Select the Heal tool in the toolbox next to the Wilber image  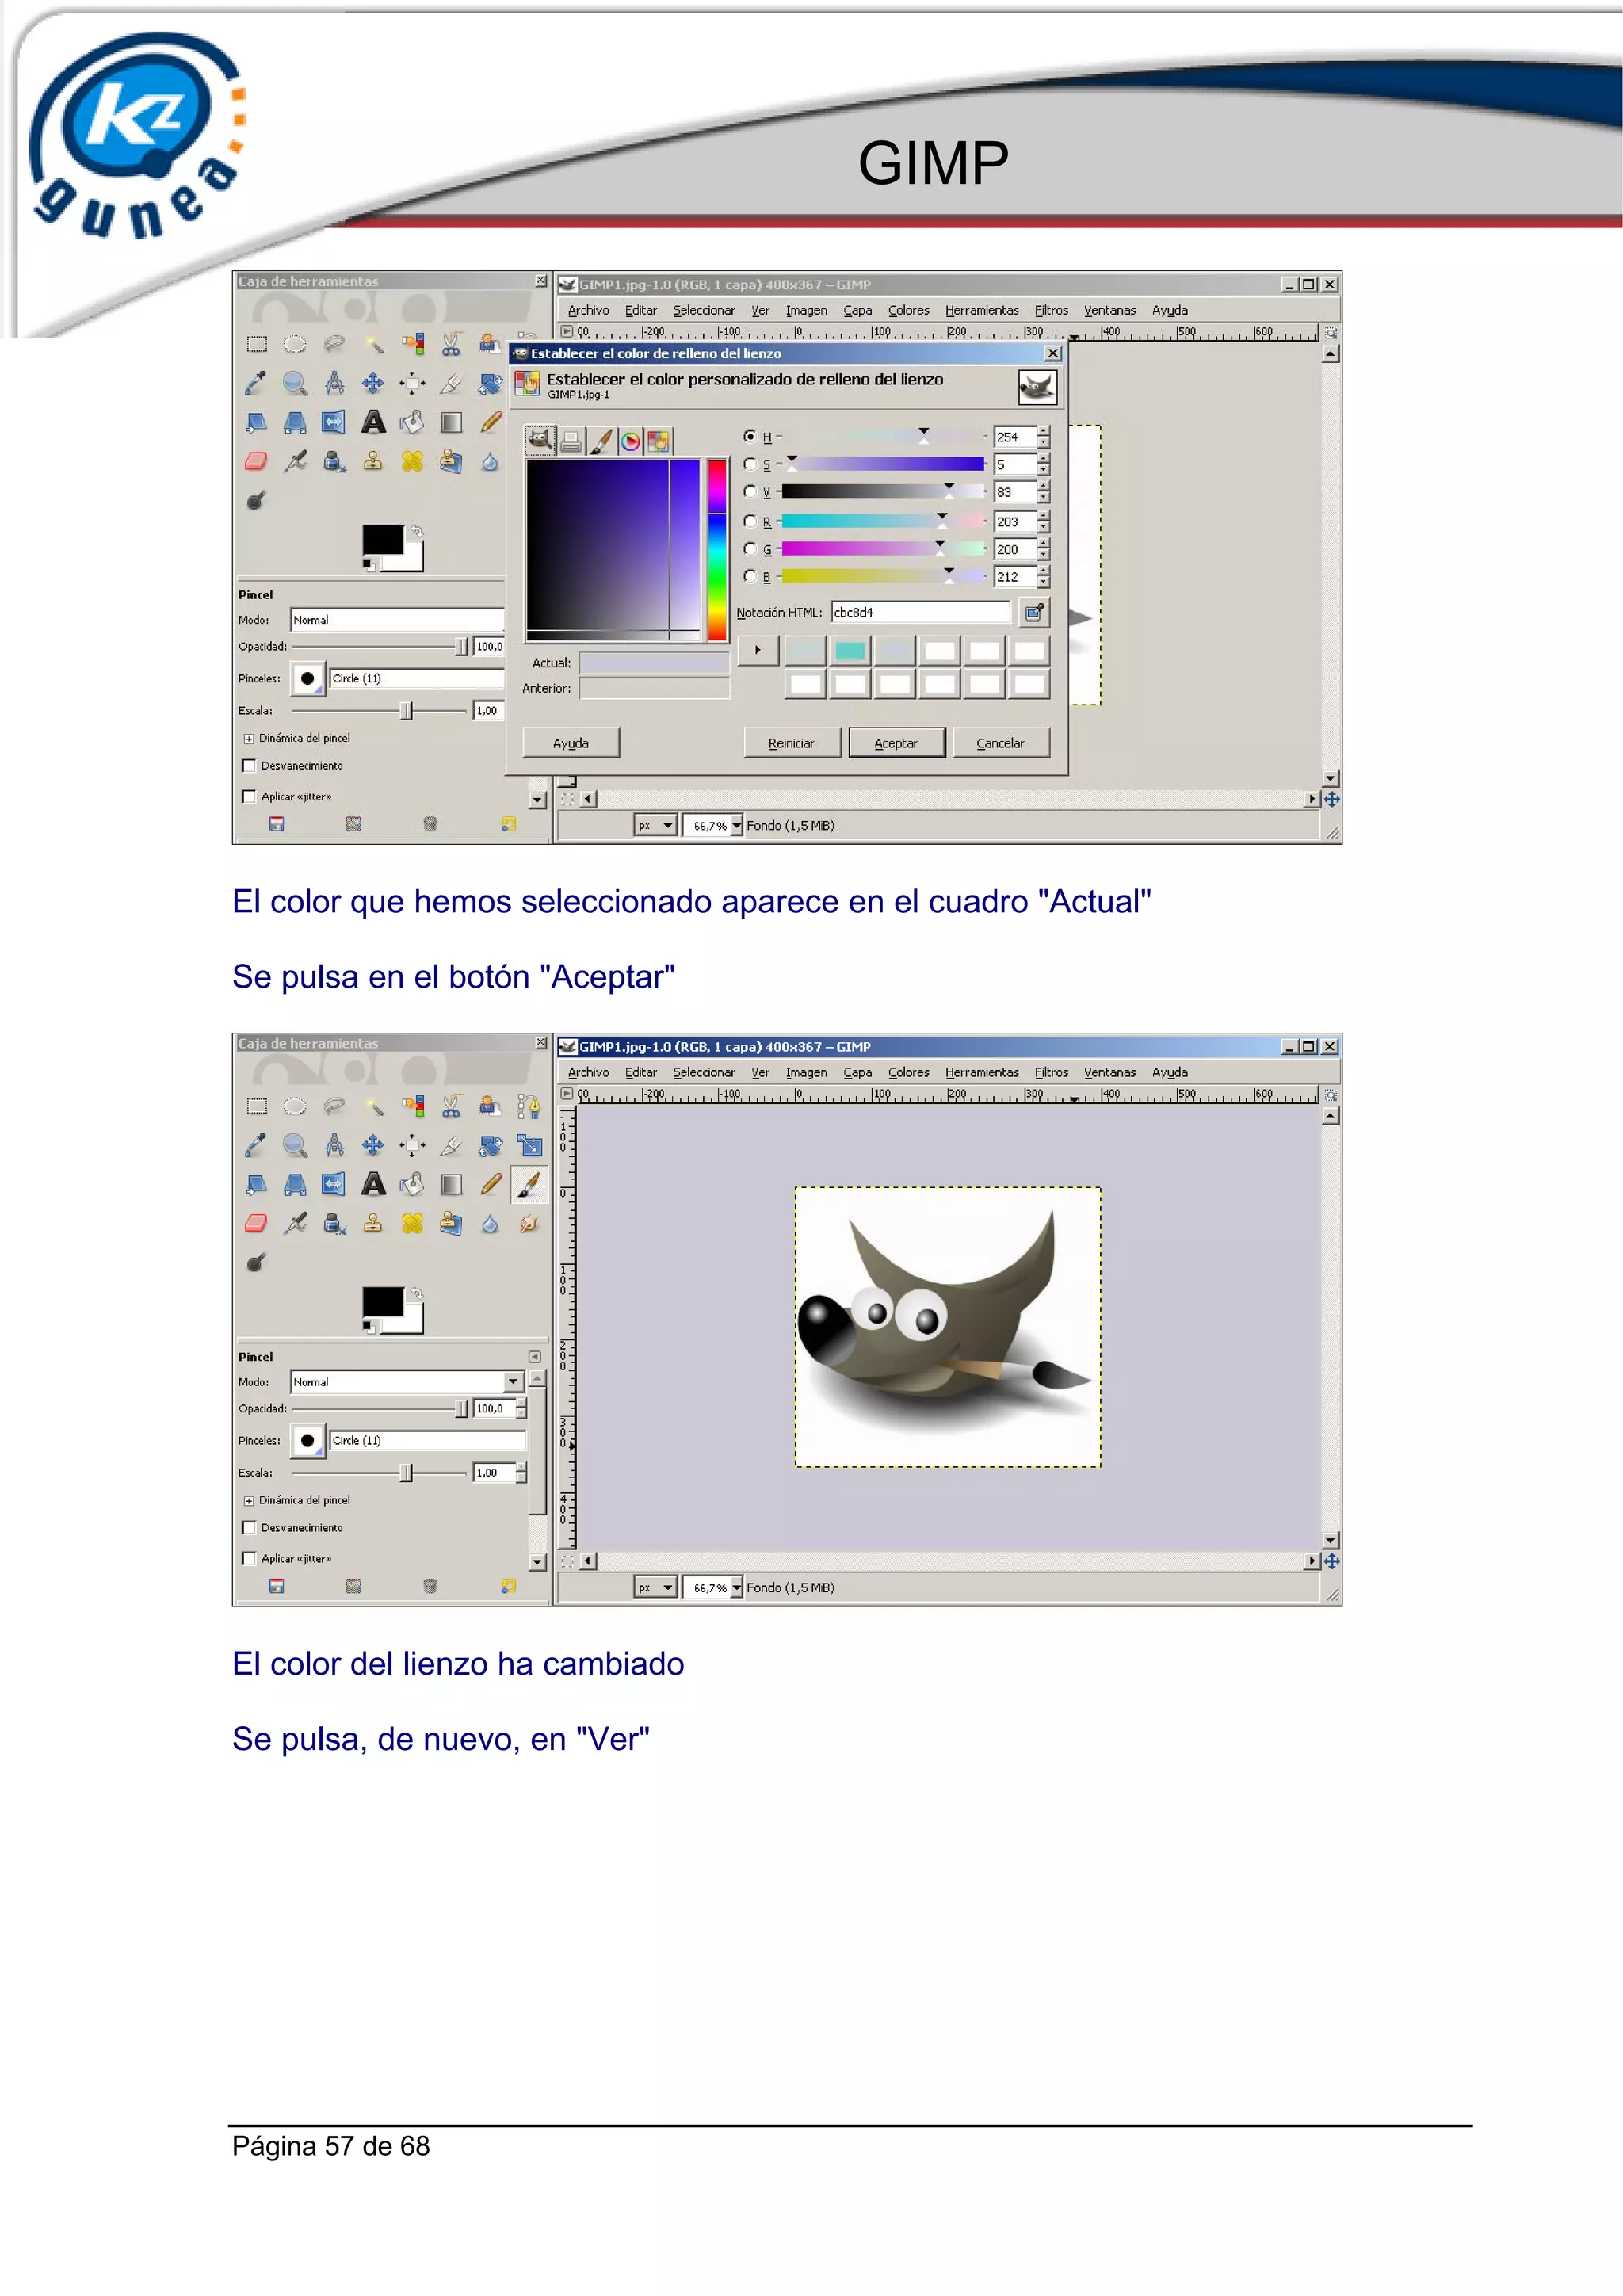(412, 1223)
